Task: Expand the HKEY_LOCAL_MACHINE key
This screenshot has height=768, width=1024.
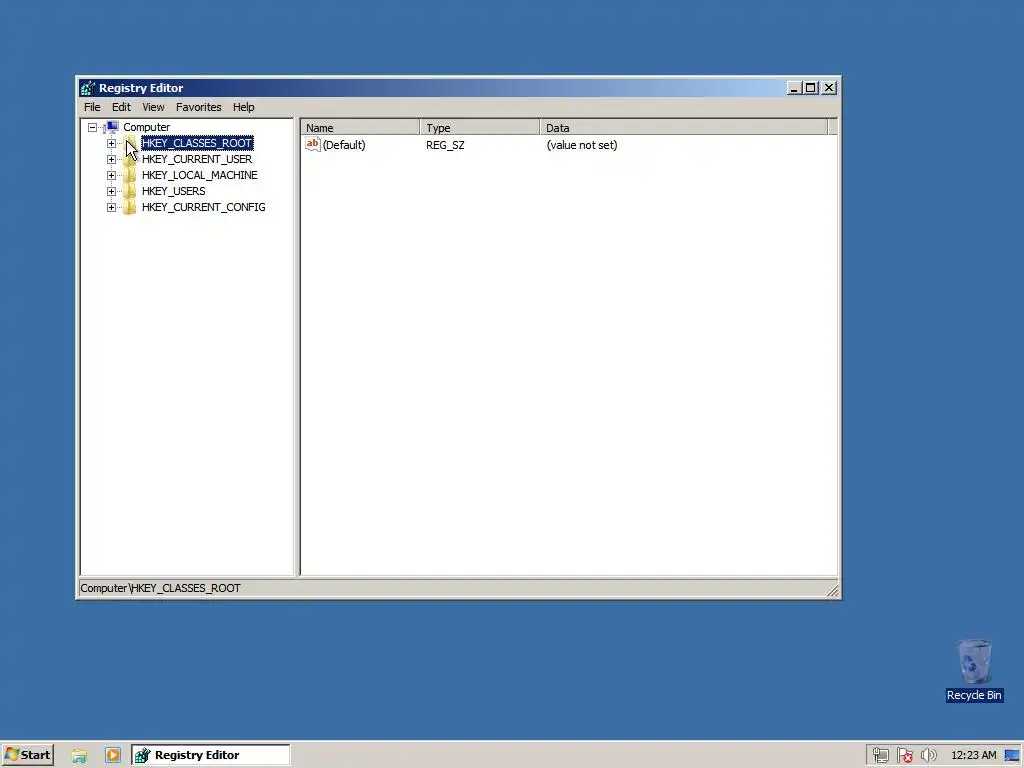Action: [x=111, y=175]
